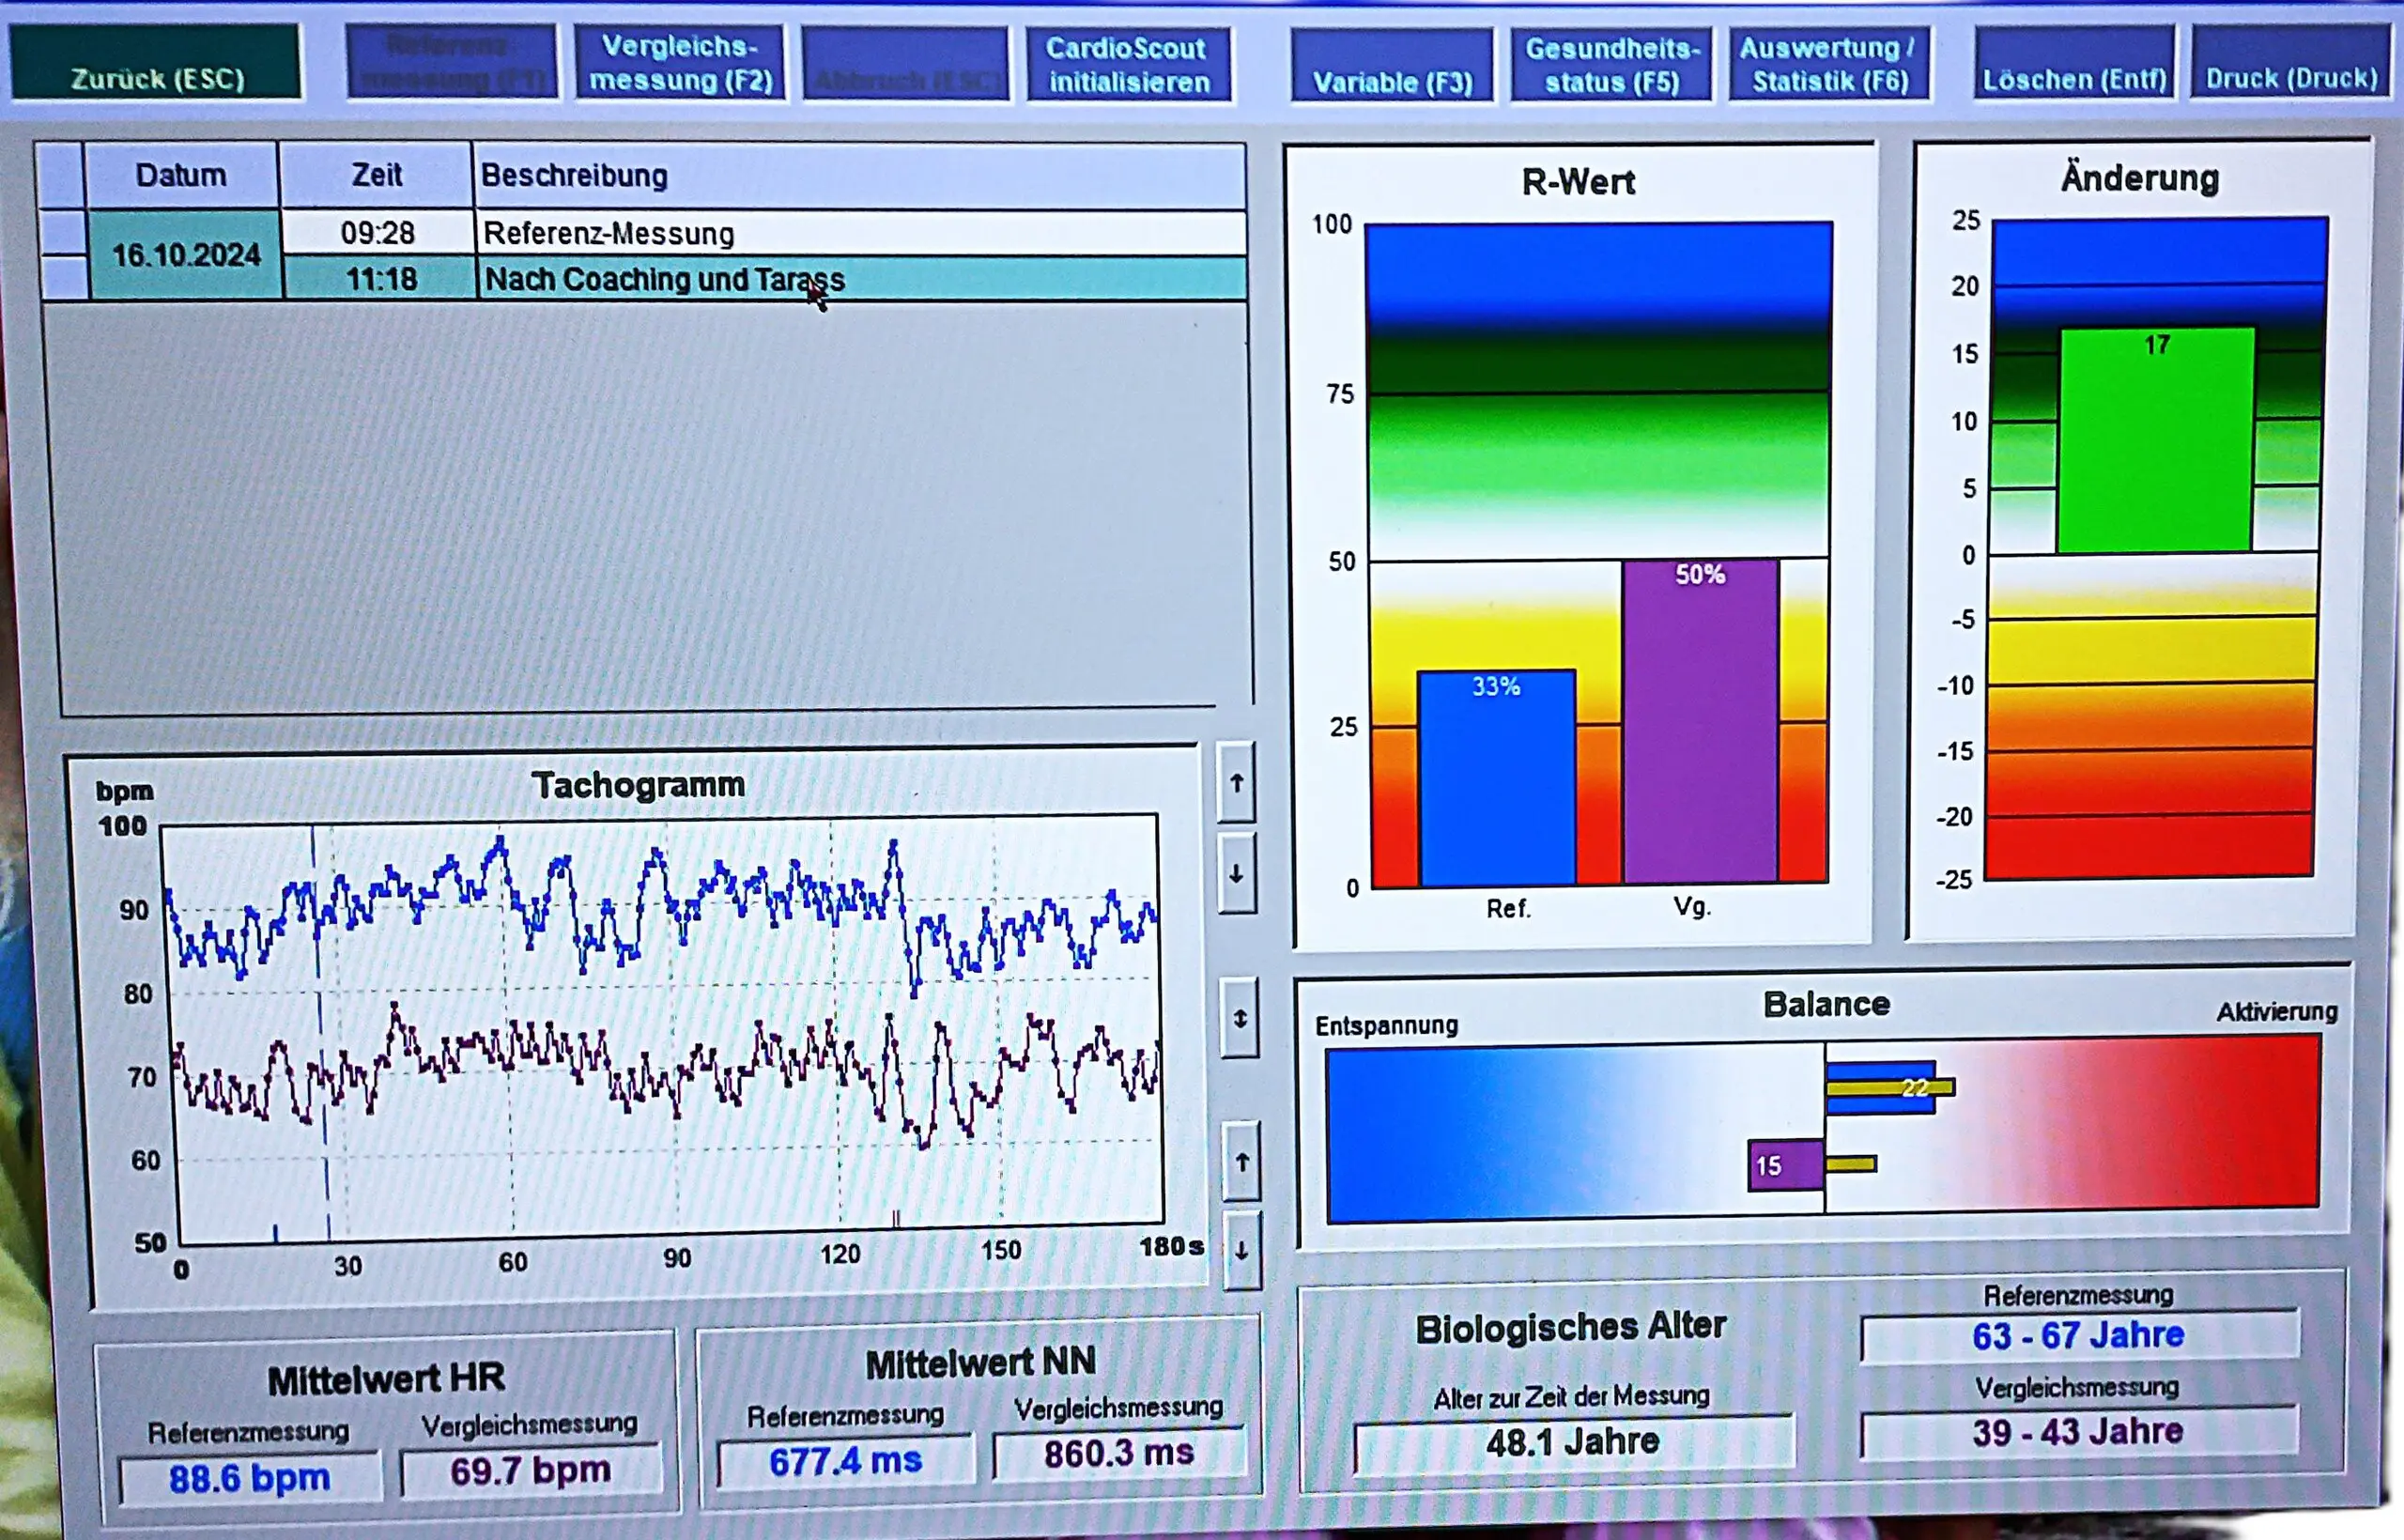2404x1540 pixels.
Task: Toggle row selector for 09:28 Referenz-Messung
Action: (62, 233)
